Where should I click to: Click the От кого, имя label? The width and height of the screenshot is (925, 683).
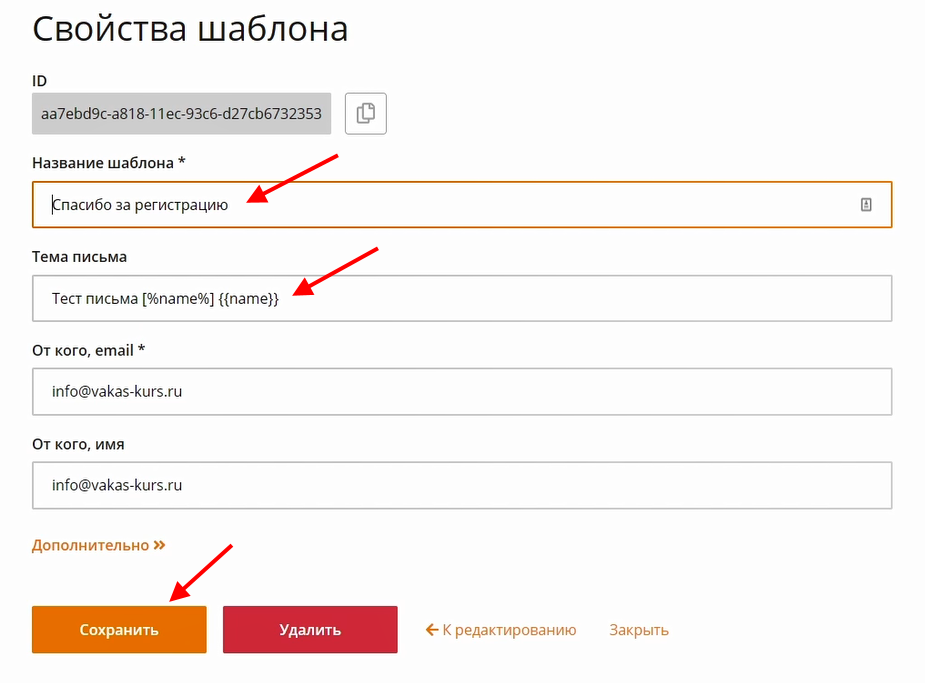point(78,443)
